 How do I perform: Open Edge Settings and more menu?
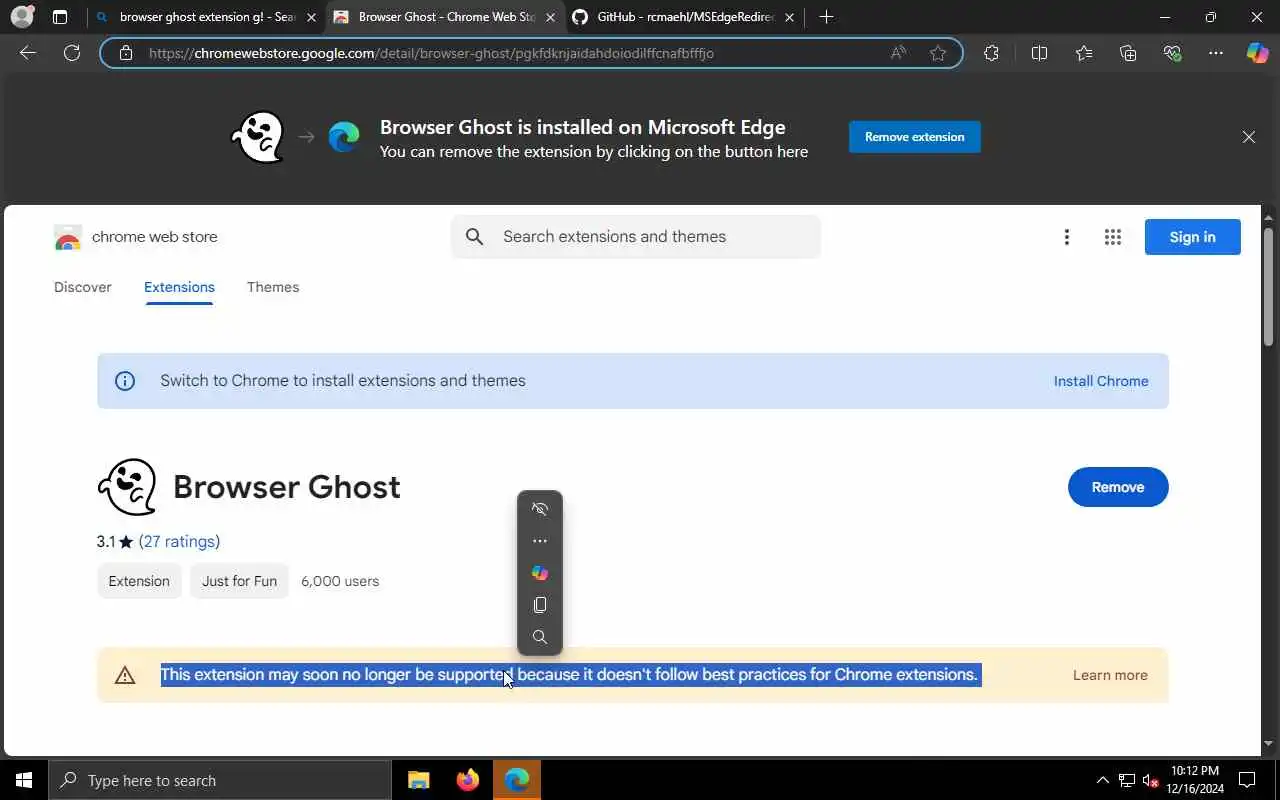point(1216,53)
